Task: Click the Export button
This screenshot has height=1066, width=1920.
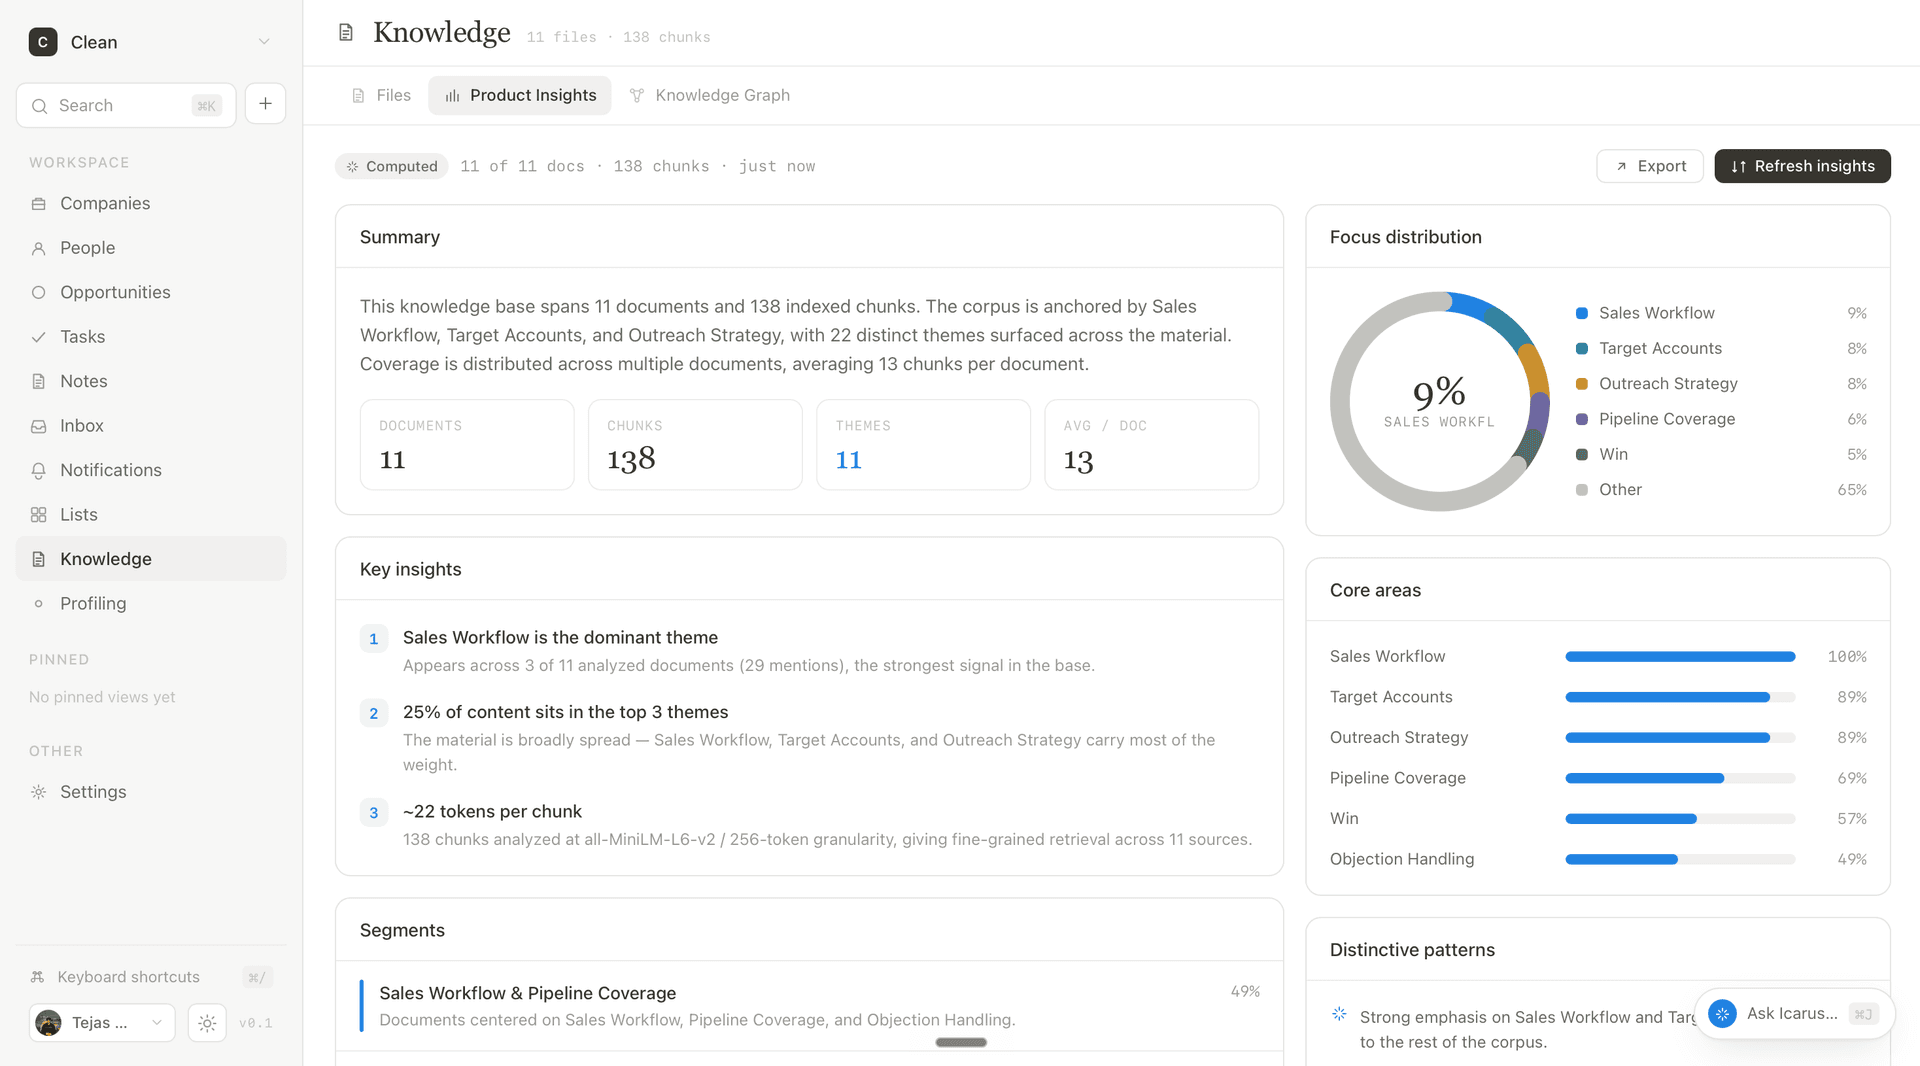Action: (1650, 166)
